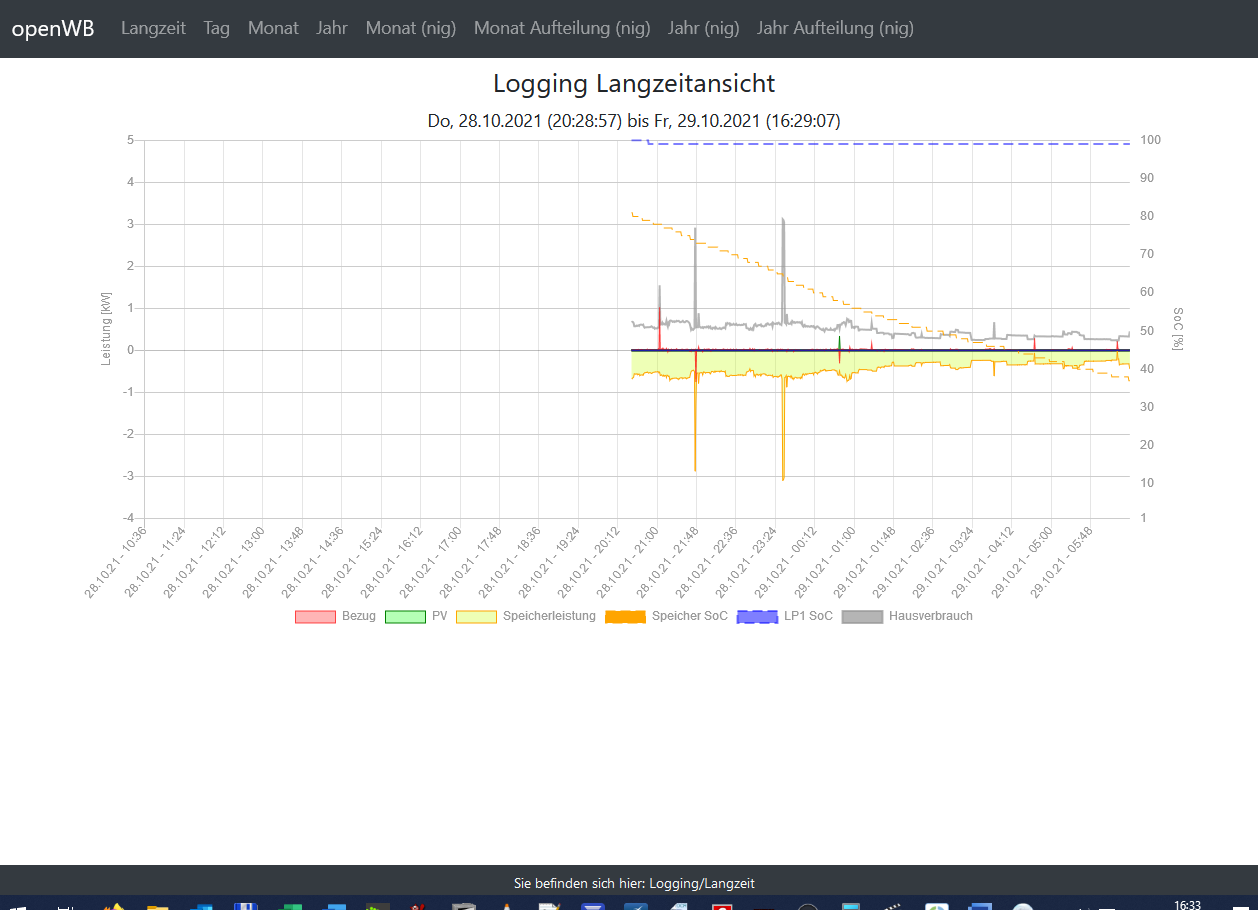Switch to the Tag view
The height and width of the screenshot is (910, 1258).
click(x=216, y=28)
